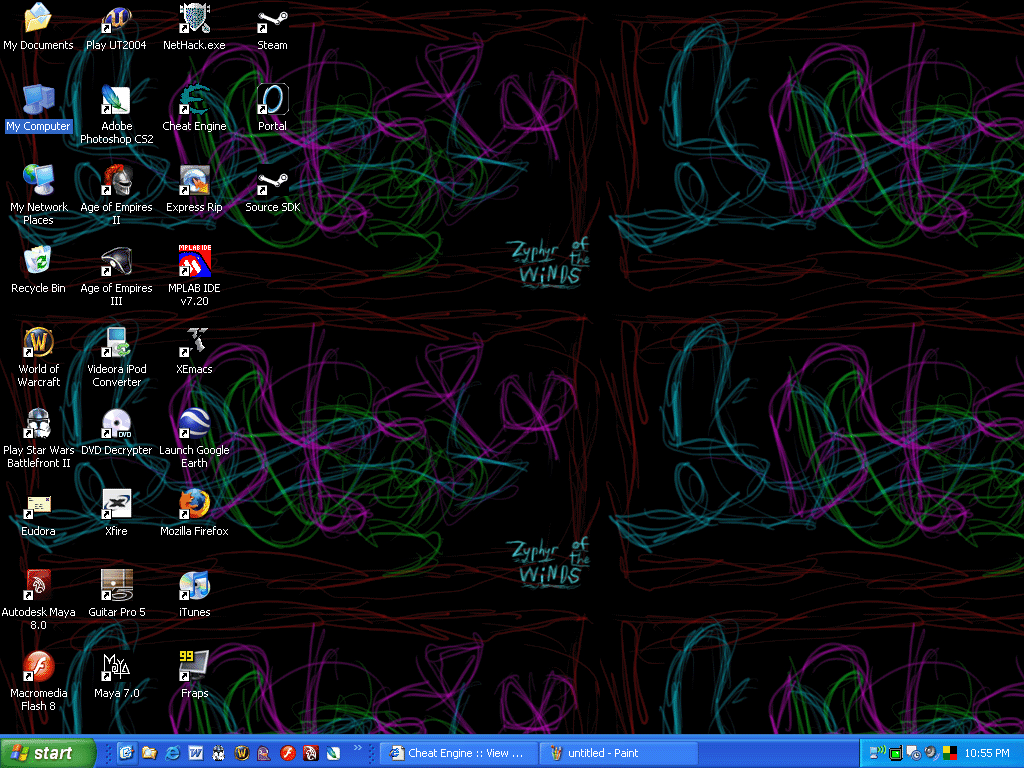The height and width of the screenshot is (768, 1024).
Task: Click the DVD Decrypter shortcut
Action: pos(116,432)
